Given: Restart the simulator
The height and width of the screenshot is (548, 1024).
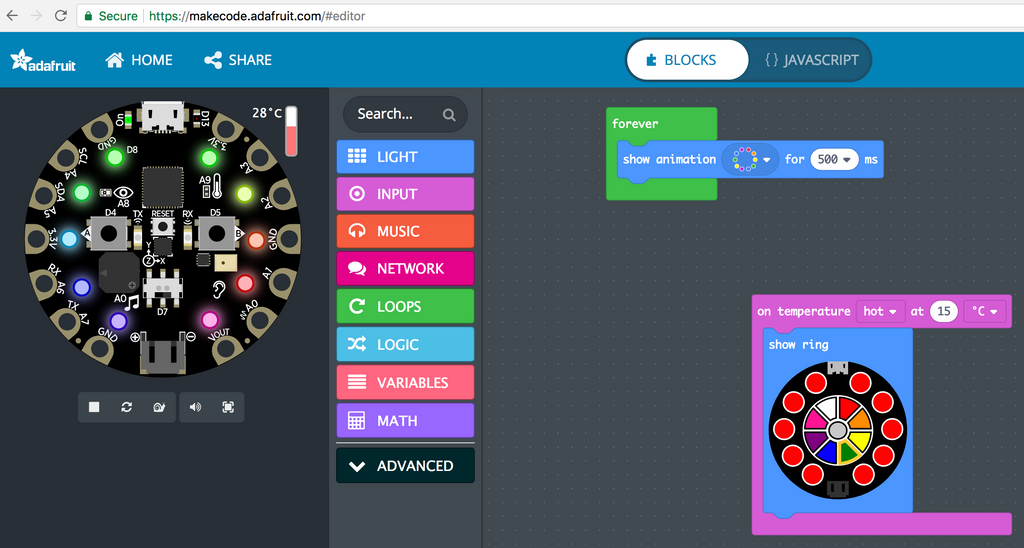Looking at the screenshot, I should [x=127, y=407].
